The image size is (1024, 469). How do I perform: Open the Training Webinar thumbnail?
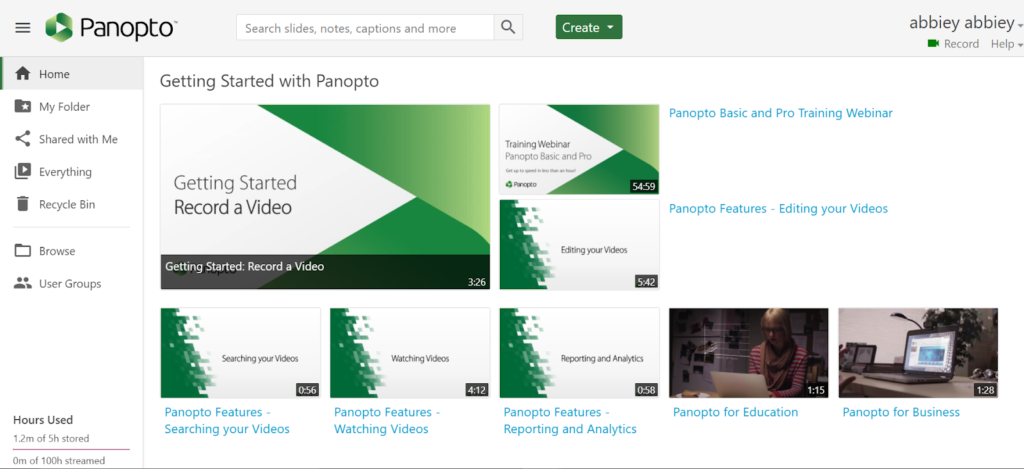579,149
